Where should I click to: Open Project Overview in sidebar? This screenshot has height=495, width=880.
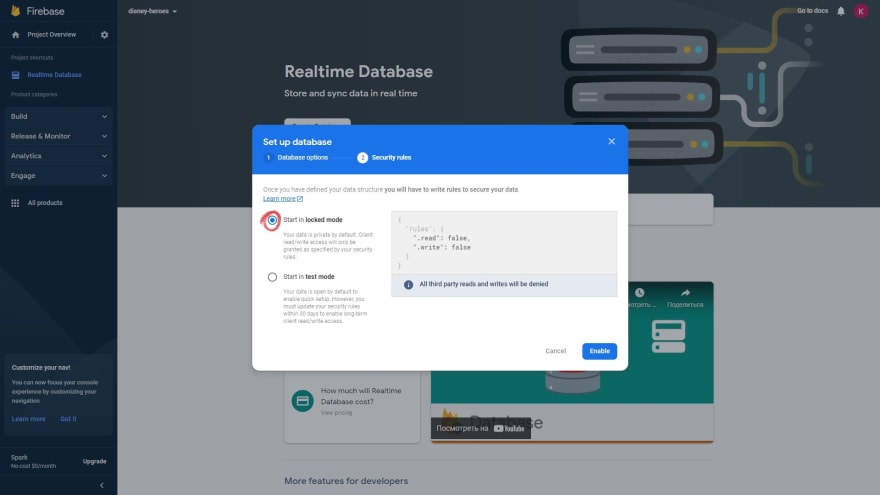[x=52, y=35]
